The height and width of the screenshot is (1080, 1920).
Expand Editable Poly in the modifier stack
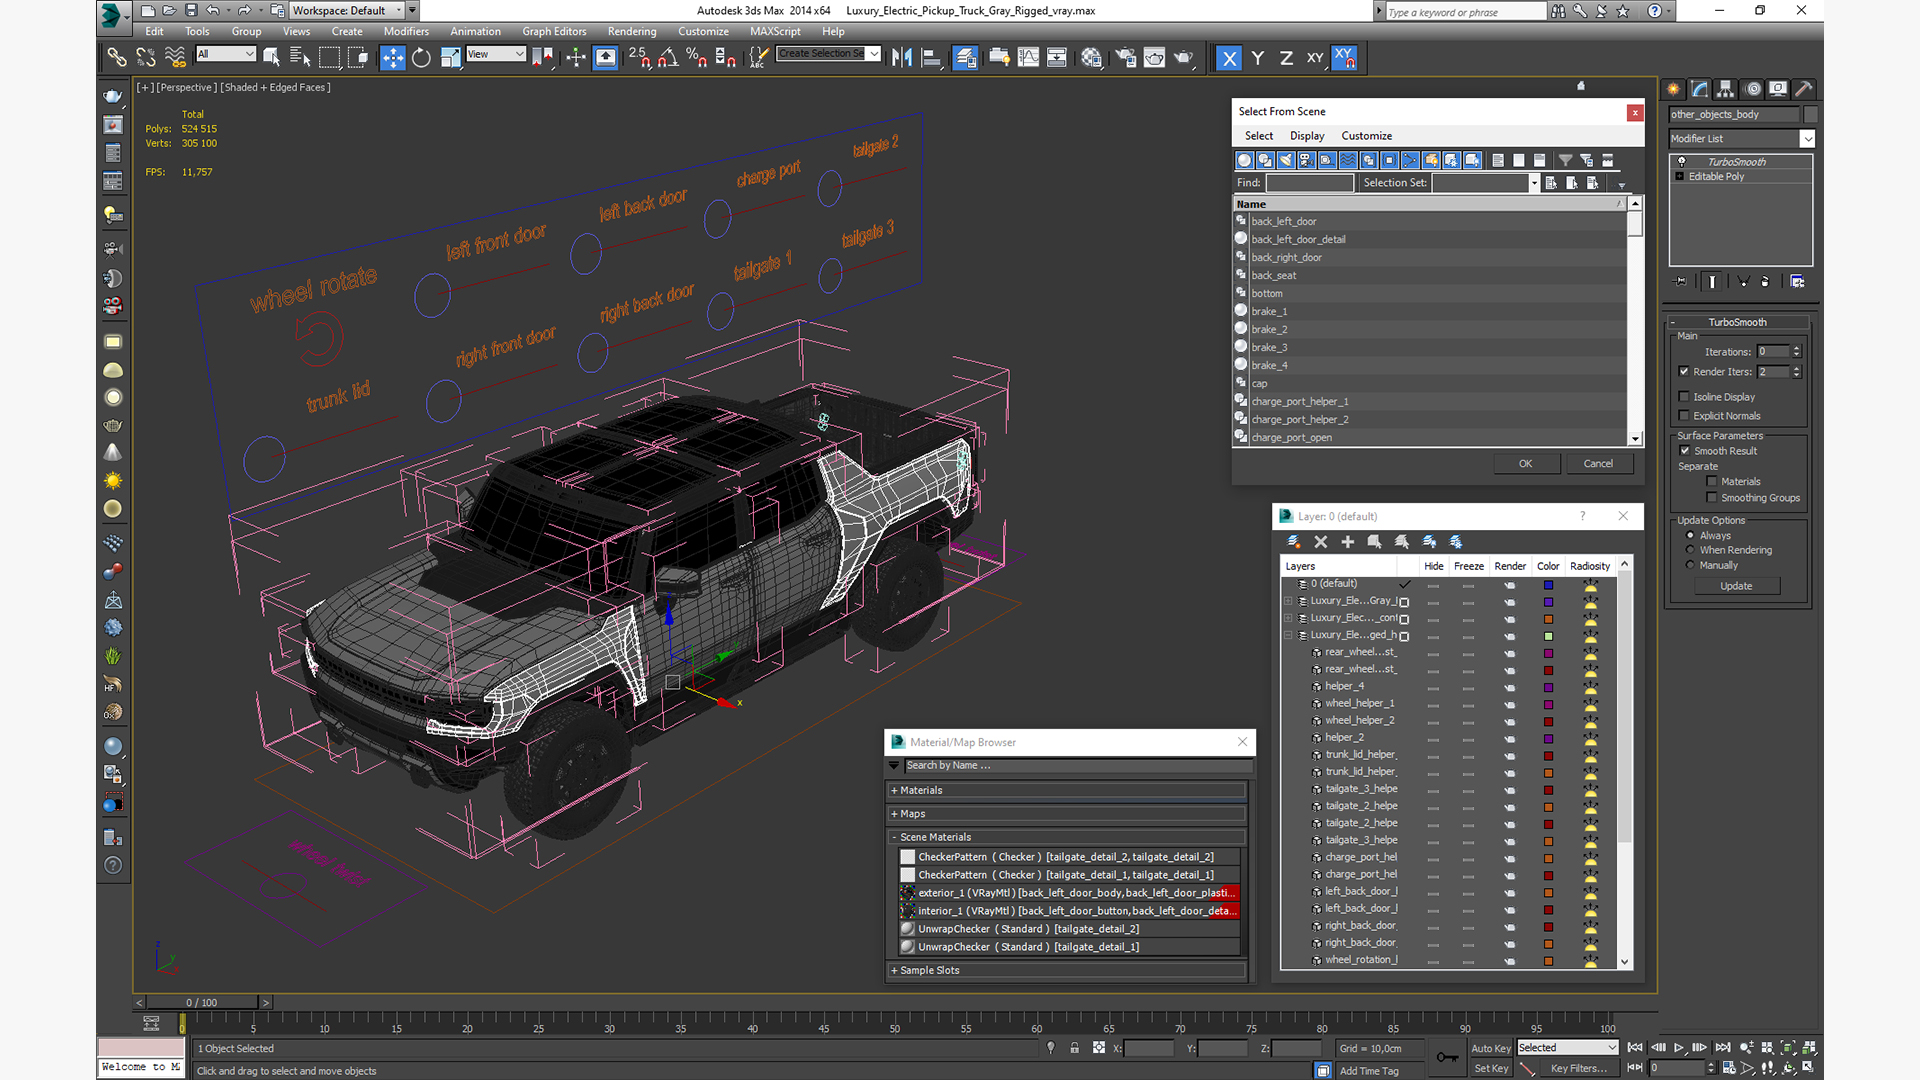(1680, 177)
